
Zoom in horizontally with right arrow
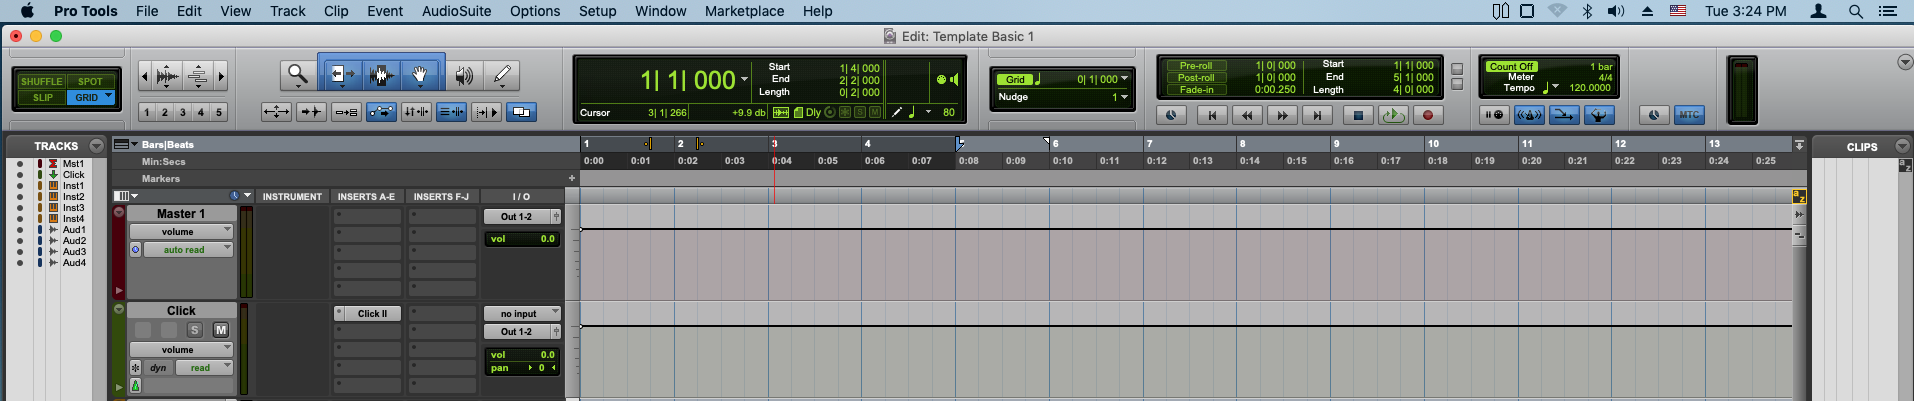pyautogui.click(x=221, y=76)
